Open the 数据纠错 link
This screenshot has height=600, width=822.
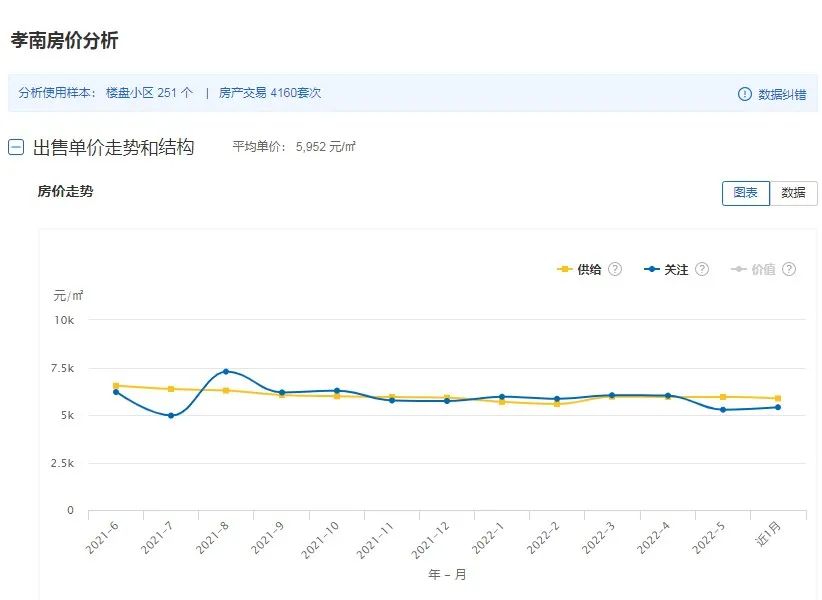click(782, 94)
